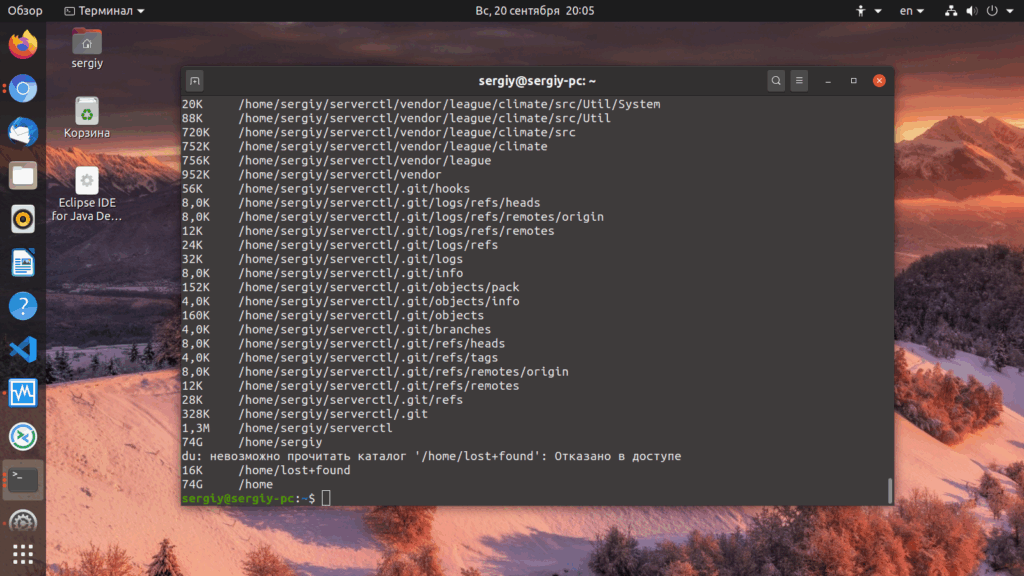Select the Terminal dock icon

[23, 480]
